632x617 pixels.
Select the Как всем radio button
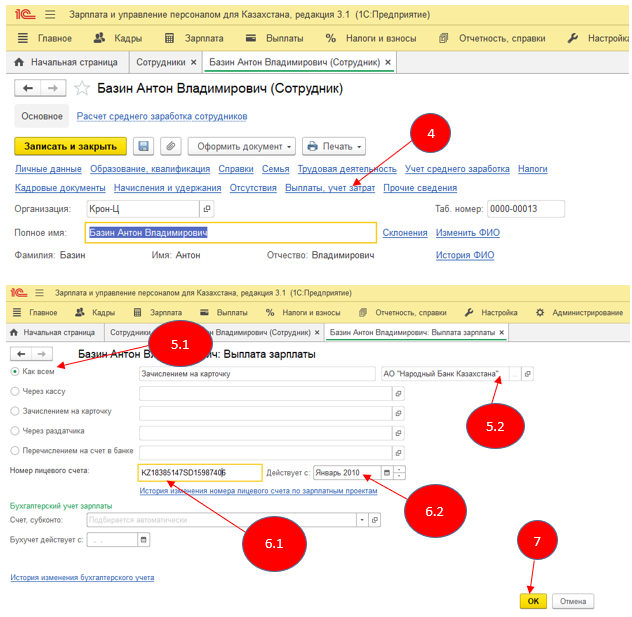click(x=15, y=372)
